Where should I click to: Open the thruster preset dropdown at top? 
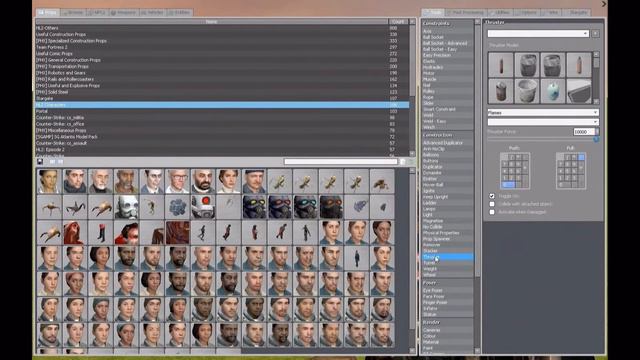coord(538,33)
